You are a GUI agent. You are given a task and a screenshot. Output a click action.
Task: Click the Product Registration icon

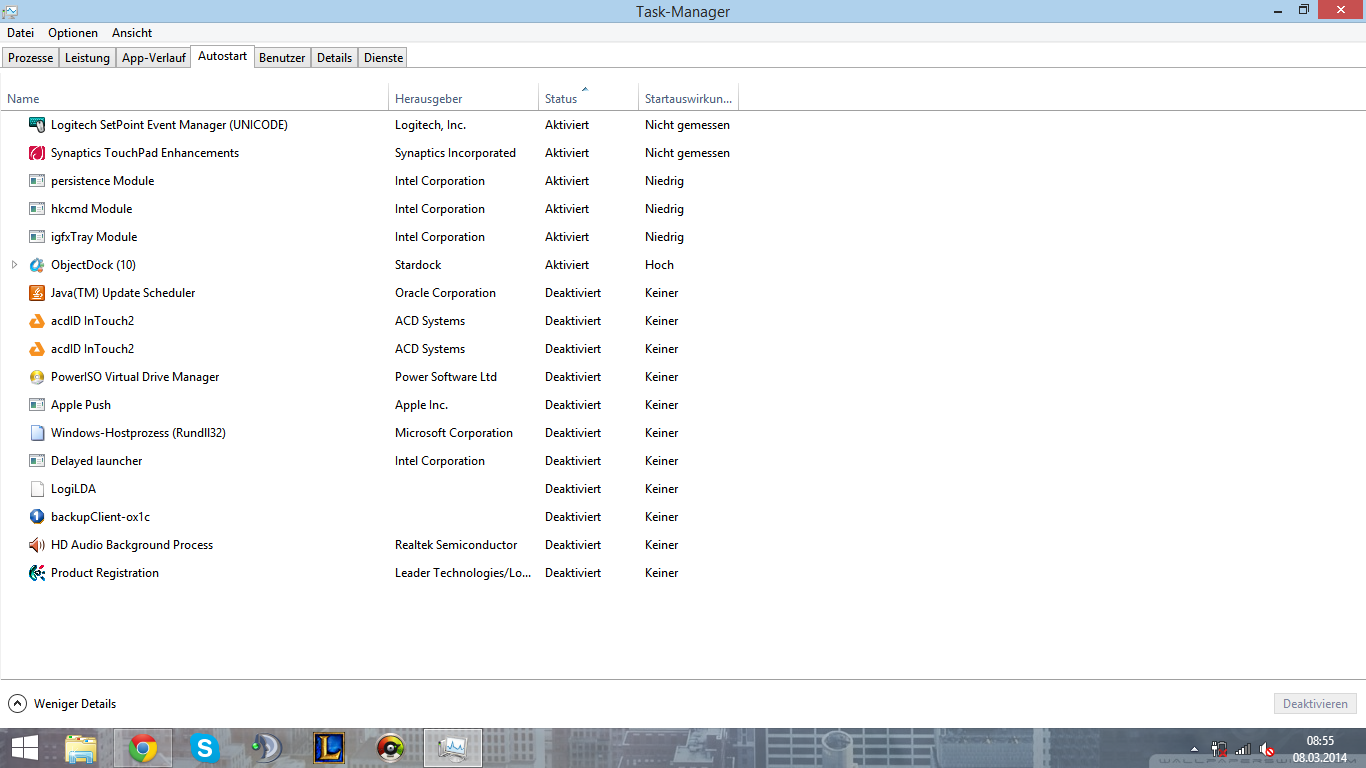pyautogui.click(x=37, y=573)
